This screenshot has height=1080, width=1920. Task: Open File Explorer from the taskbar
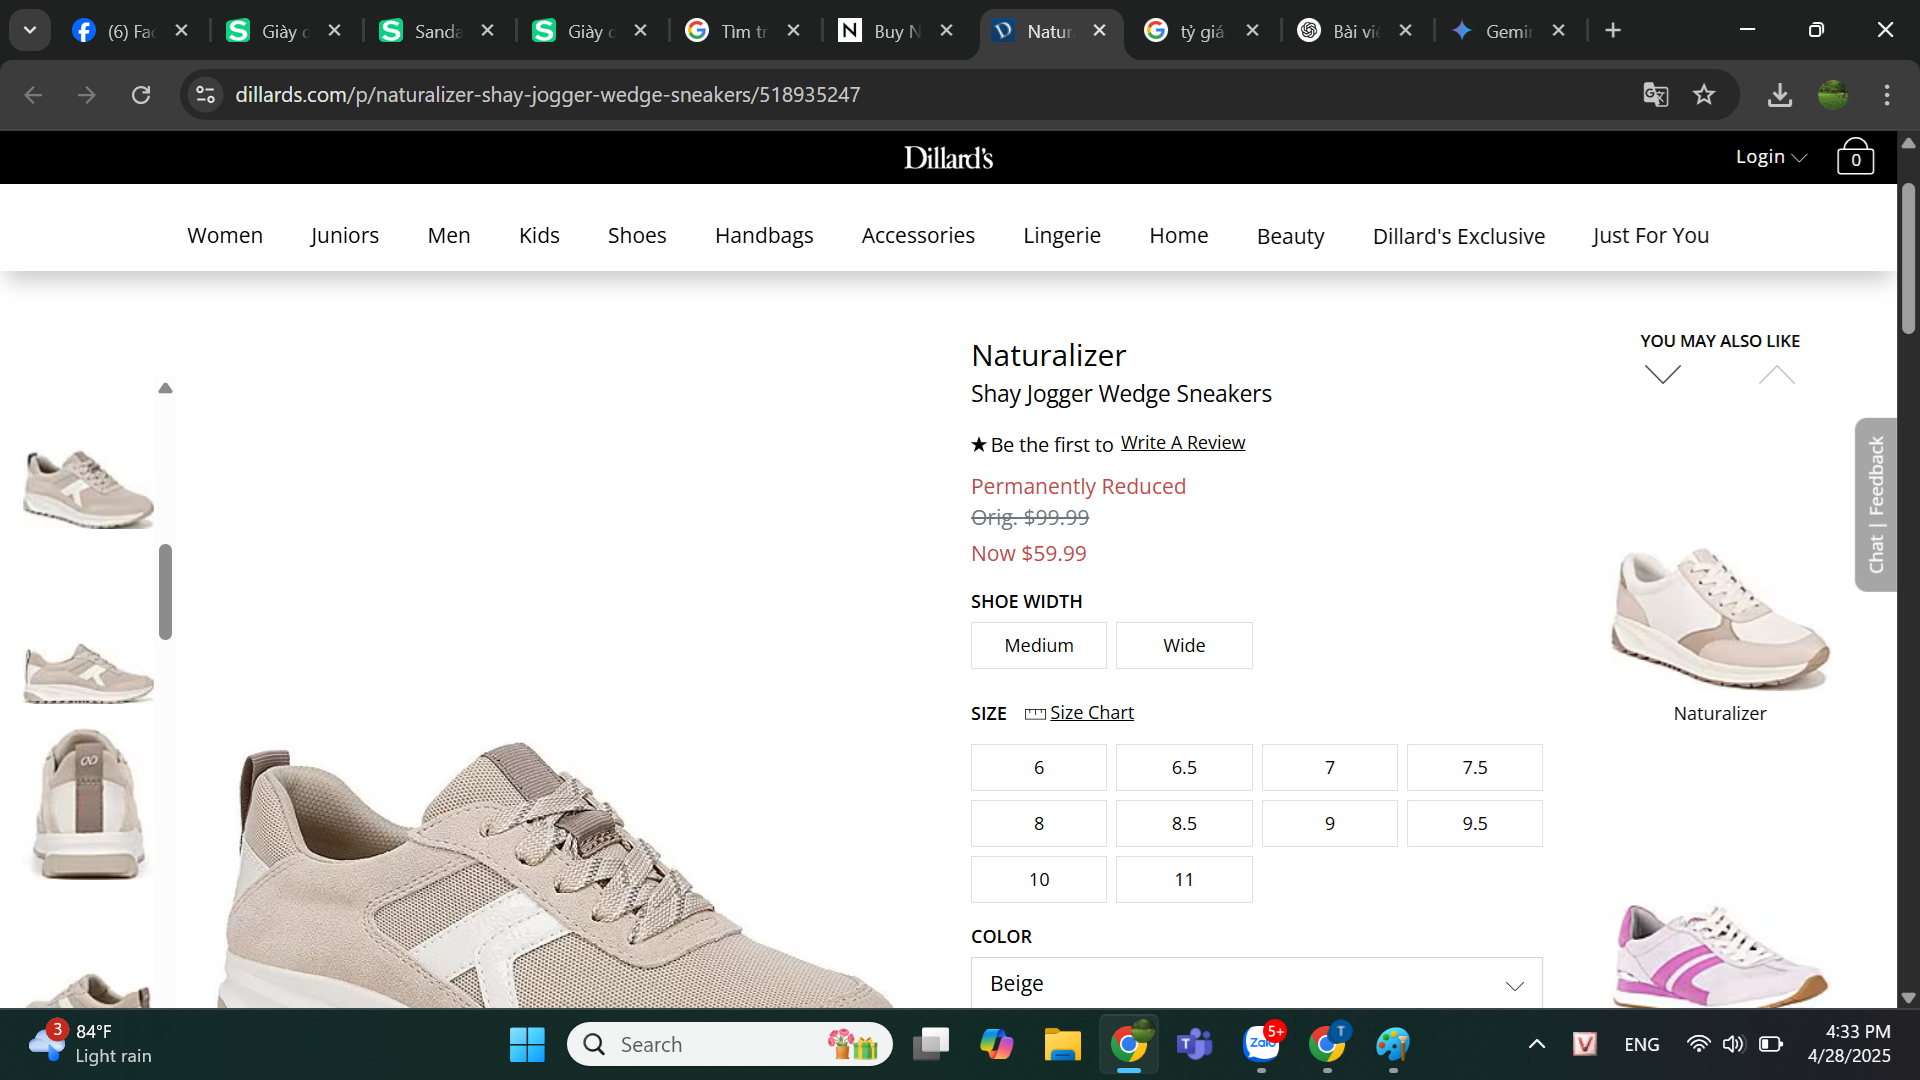point(1062,1045)
